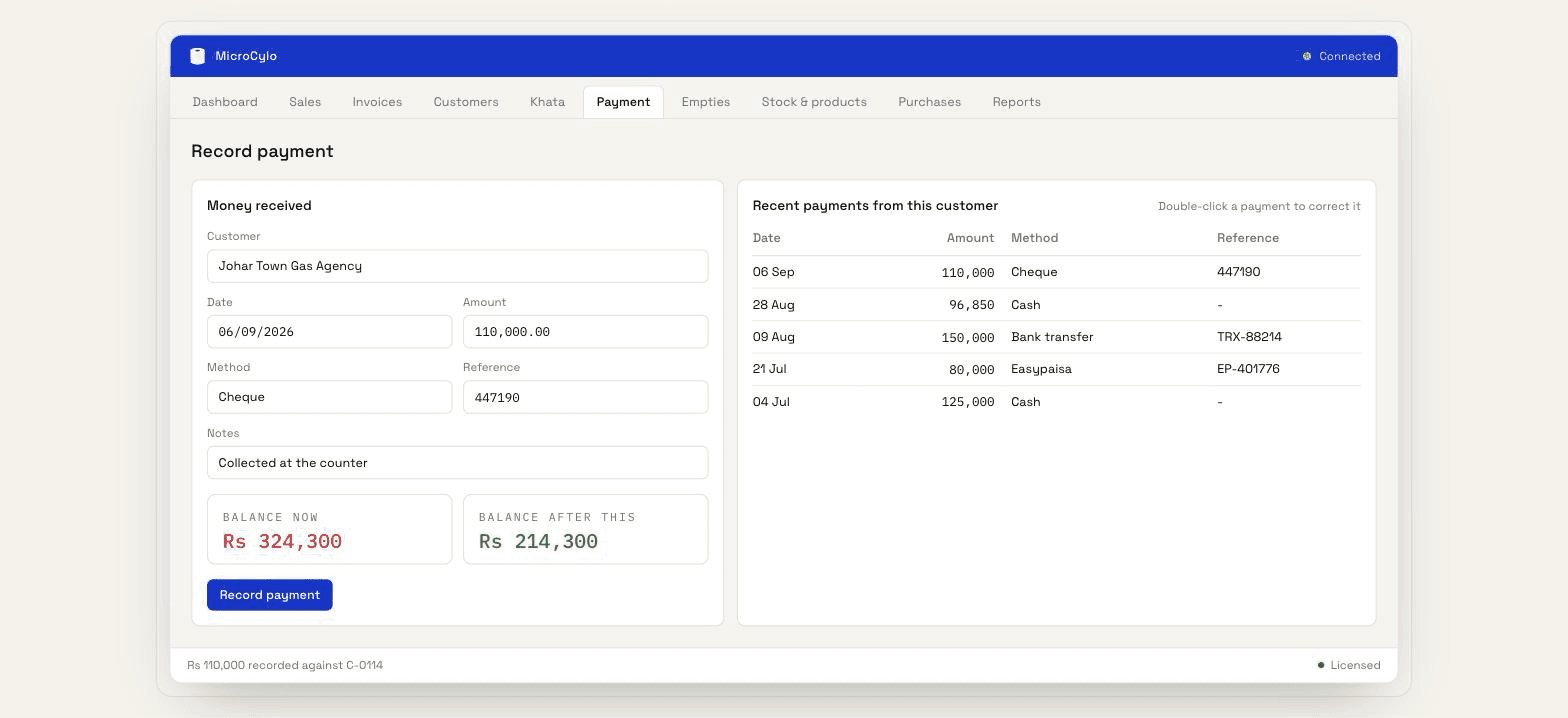Image resolution: width=1568 pixels, height=718 pixels.
Task: Click the MicroCylo app title text
Action: (x=246, y=56)
